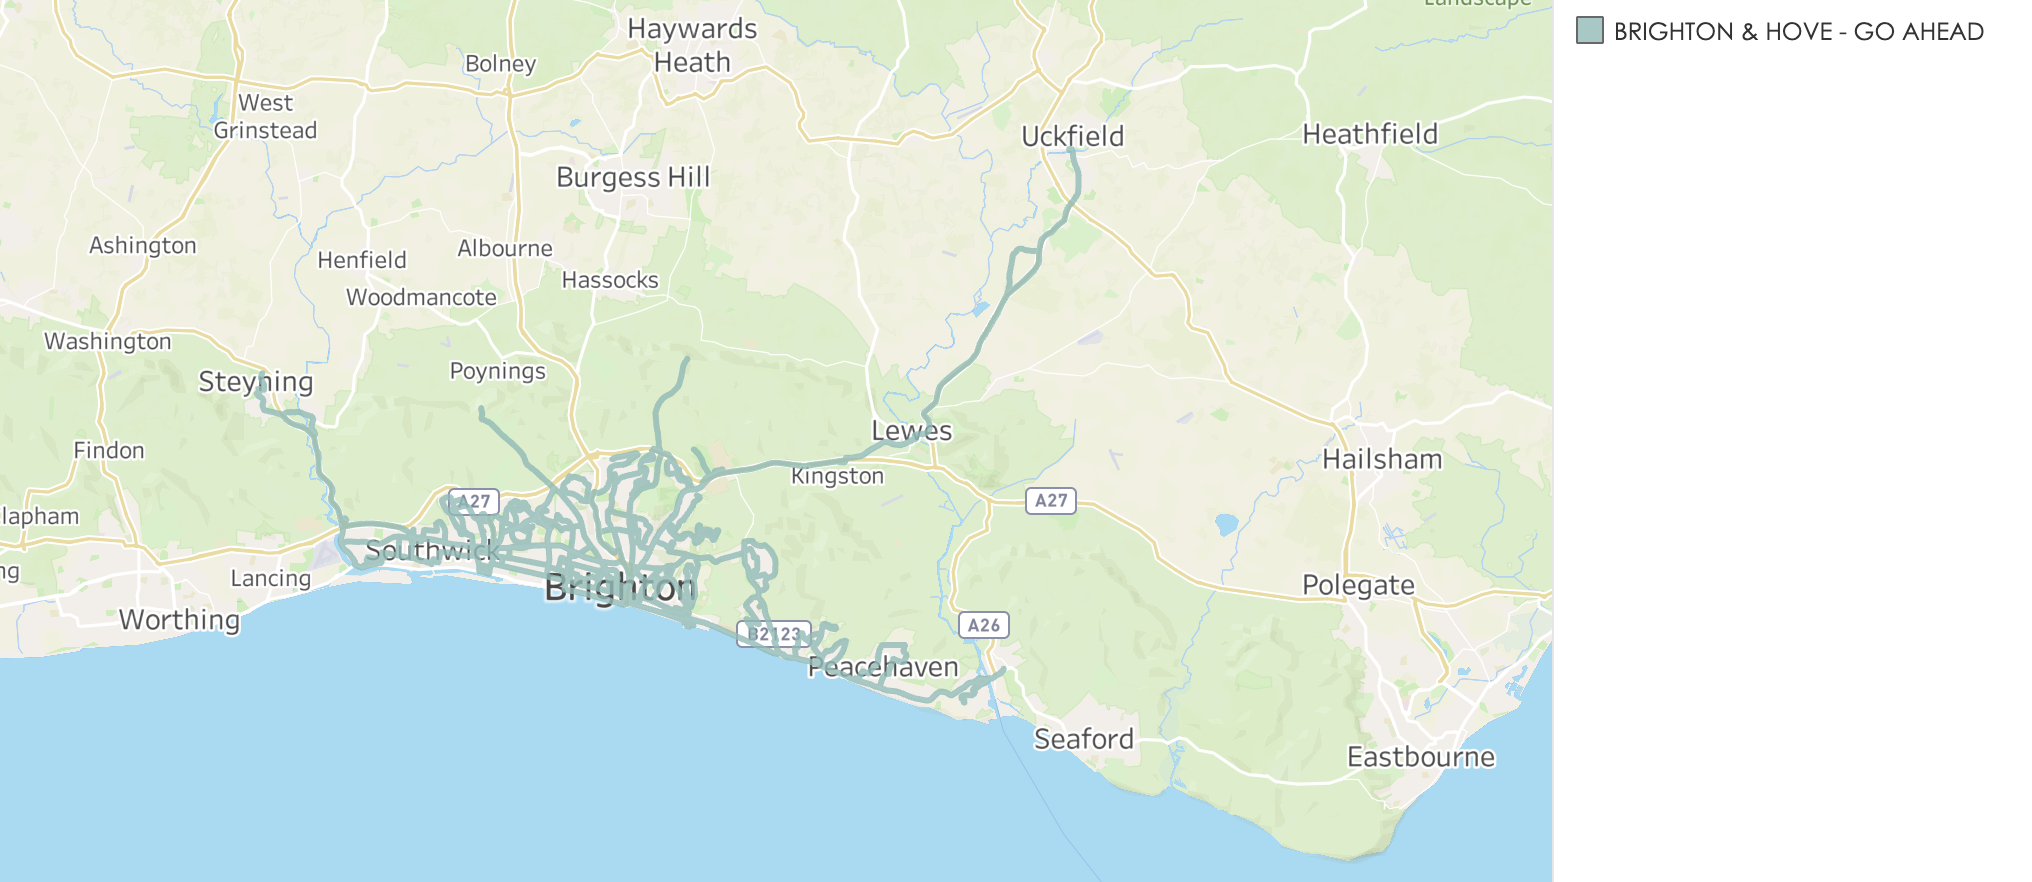Click the A27 road shield near Polegate
This screenshot has width=2032, height=882.
[1051, 501]
